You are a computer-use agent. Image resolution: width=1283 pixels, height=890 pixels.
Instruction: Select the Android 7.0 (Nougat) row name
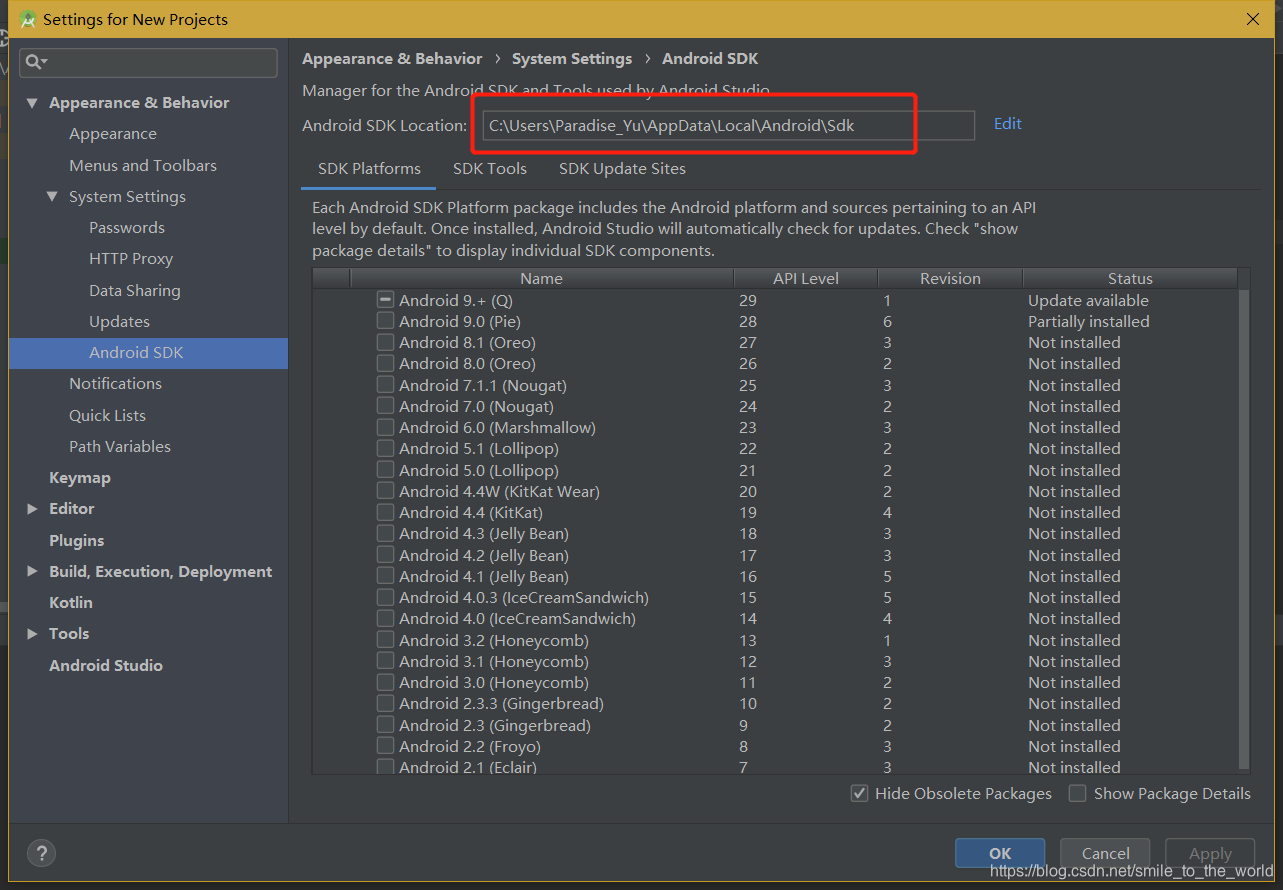click(x=476, y=406)
